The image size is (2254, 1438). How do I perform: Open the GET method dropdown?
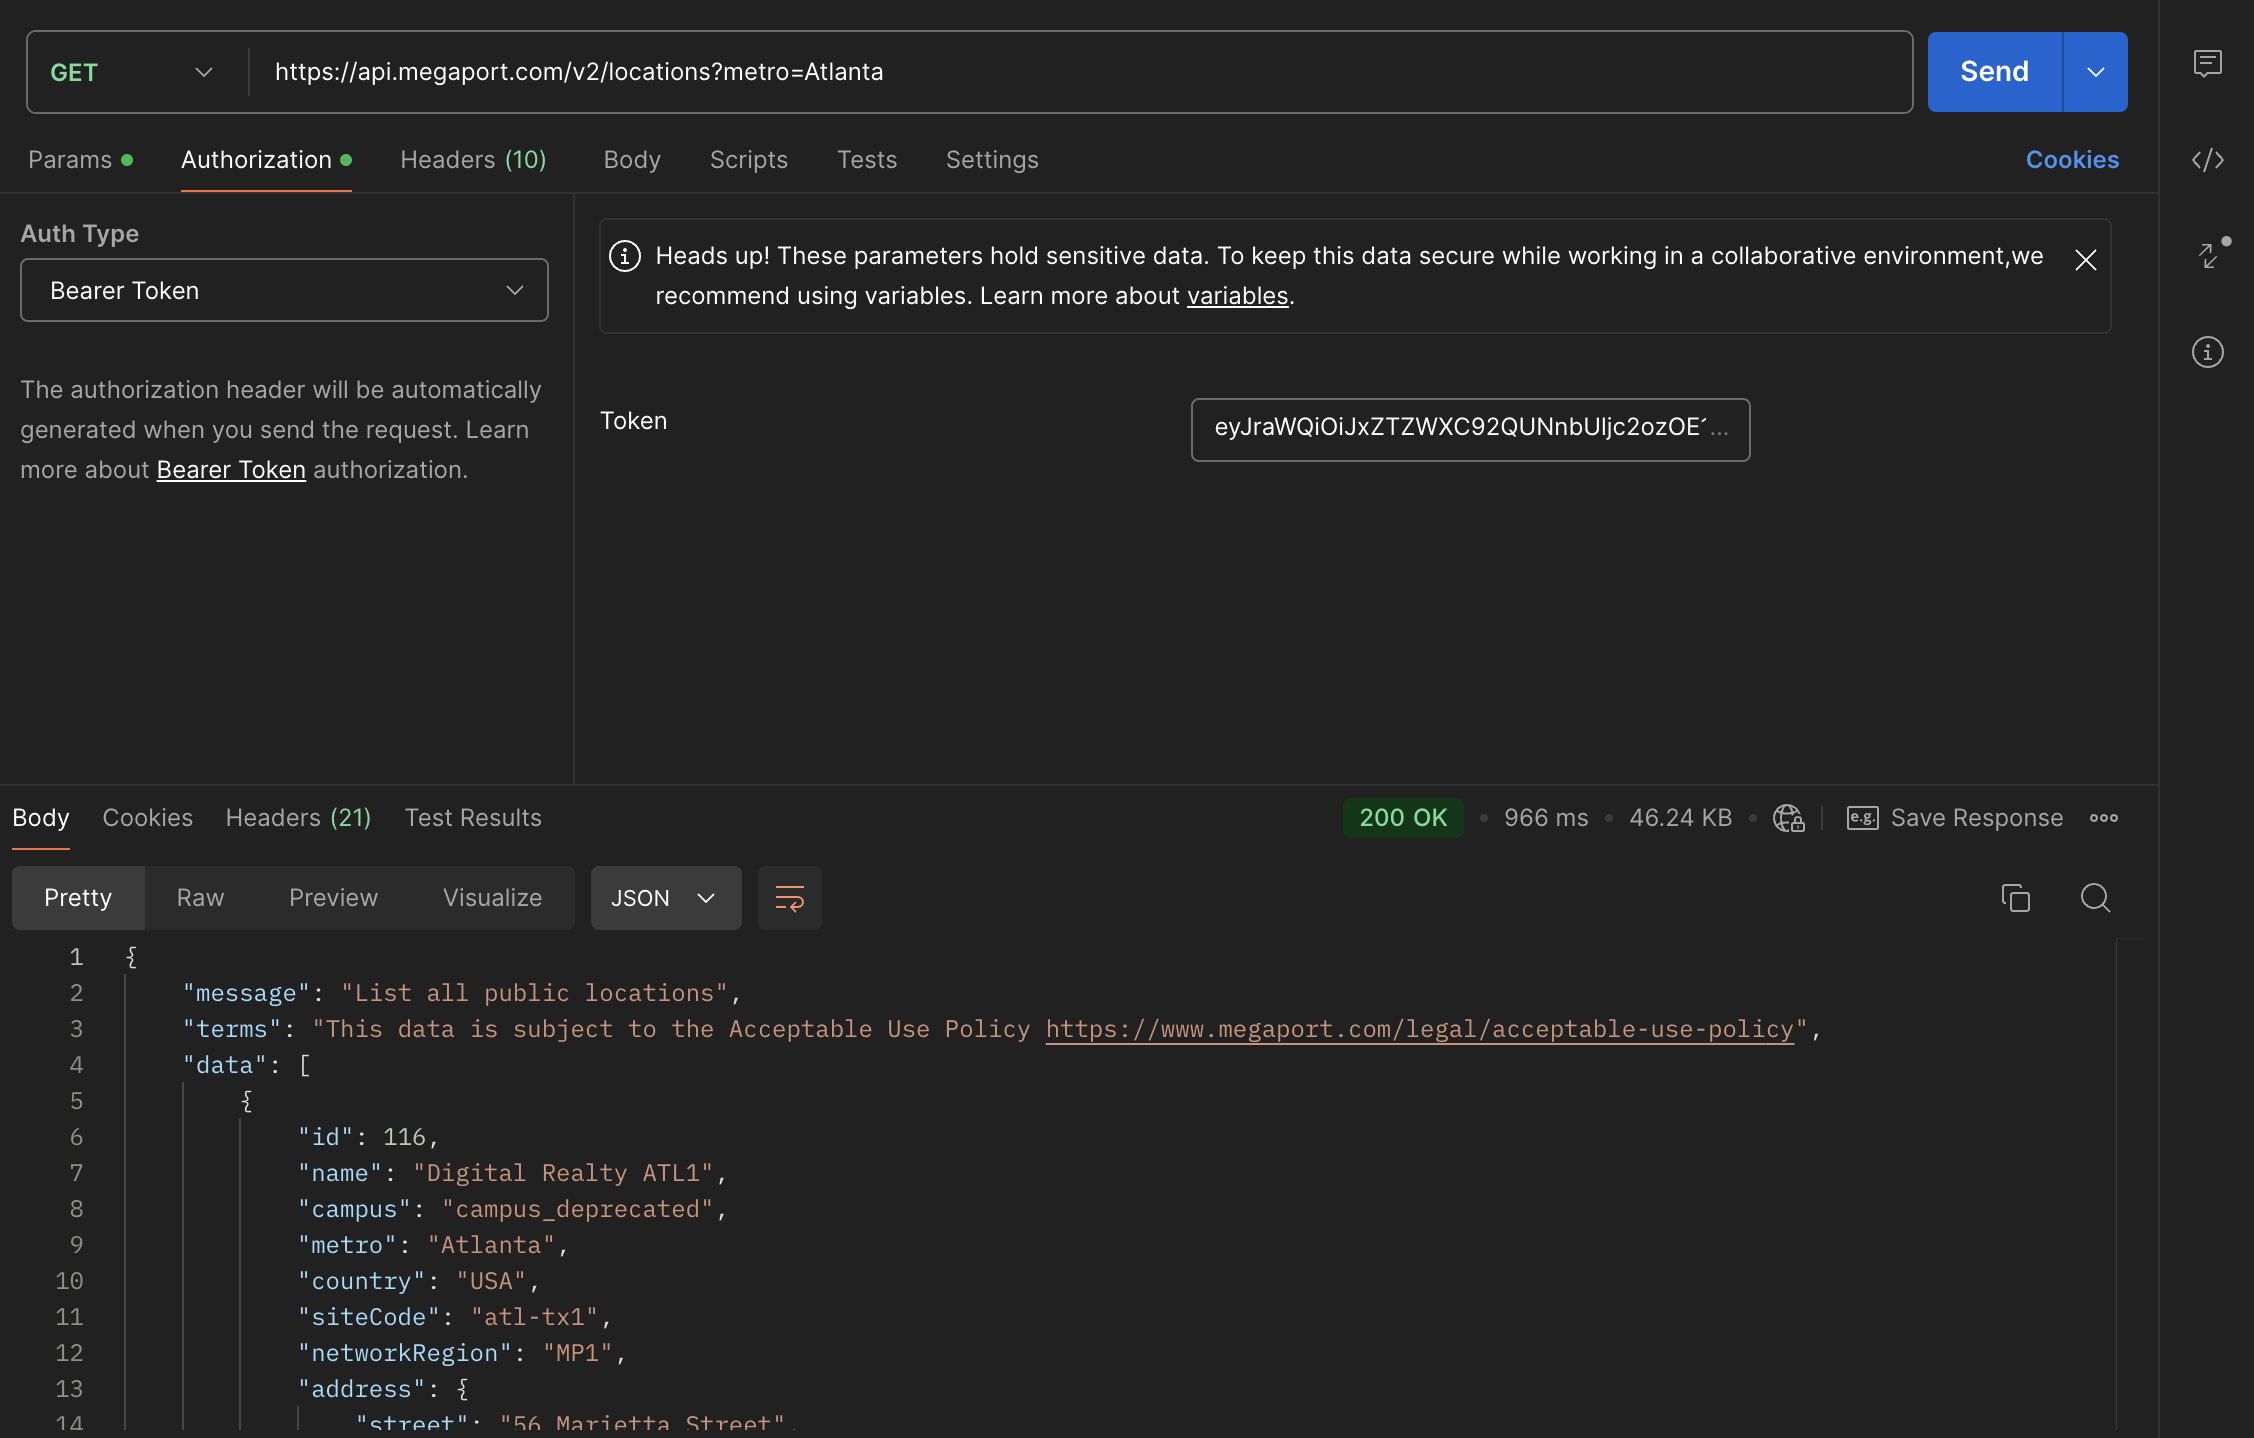coord(132,72)
